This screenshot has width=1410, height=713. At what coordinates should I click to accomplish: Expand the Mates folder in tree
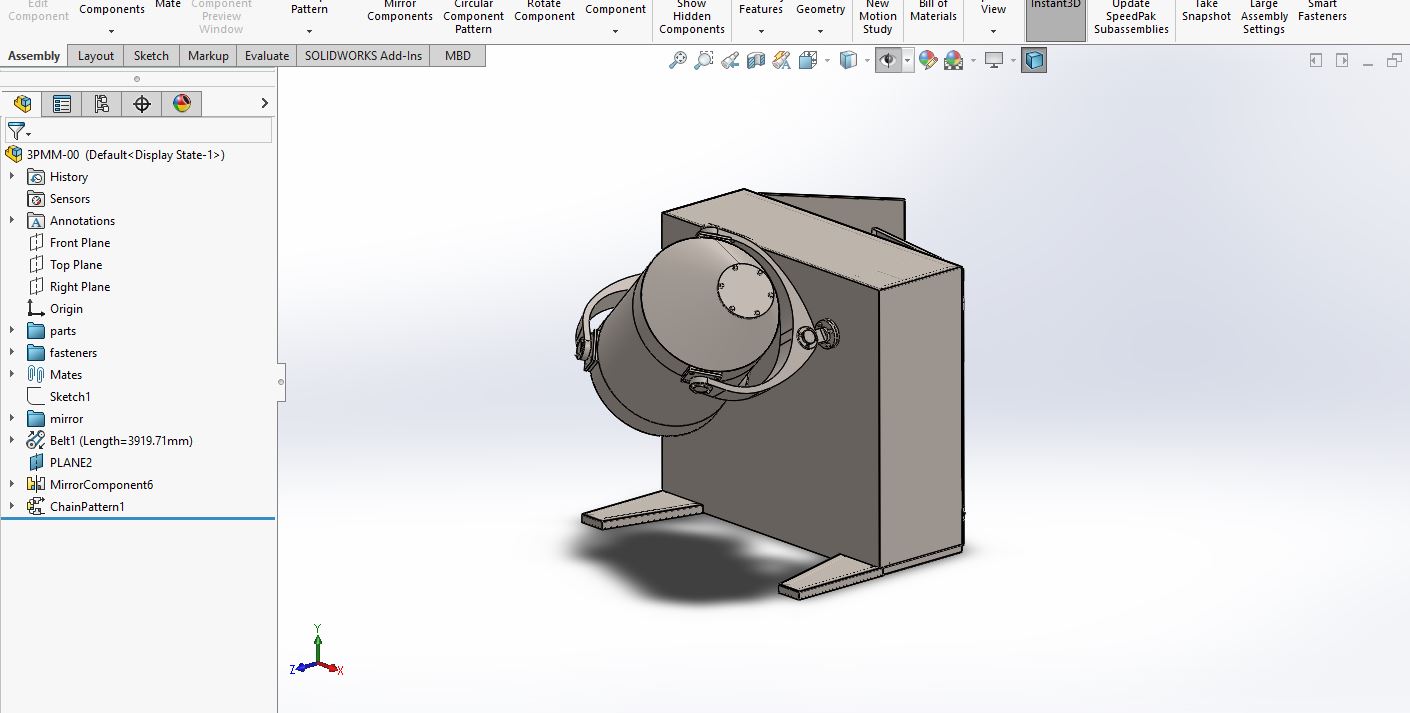pos(12,375)
